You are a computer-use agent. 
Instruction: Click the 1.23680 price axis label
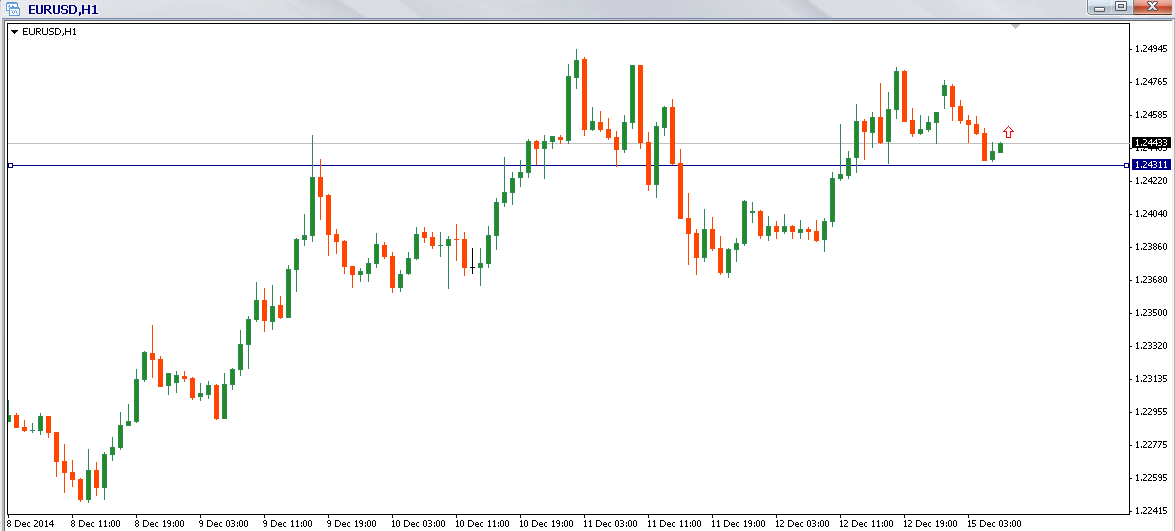[1150, 279]
